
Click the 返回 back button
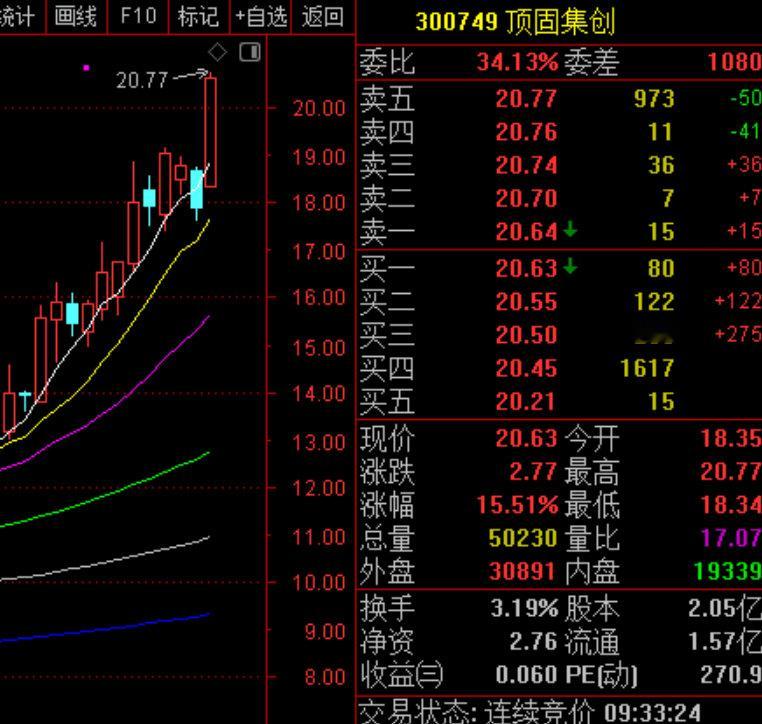pos(323,16)
